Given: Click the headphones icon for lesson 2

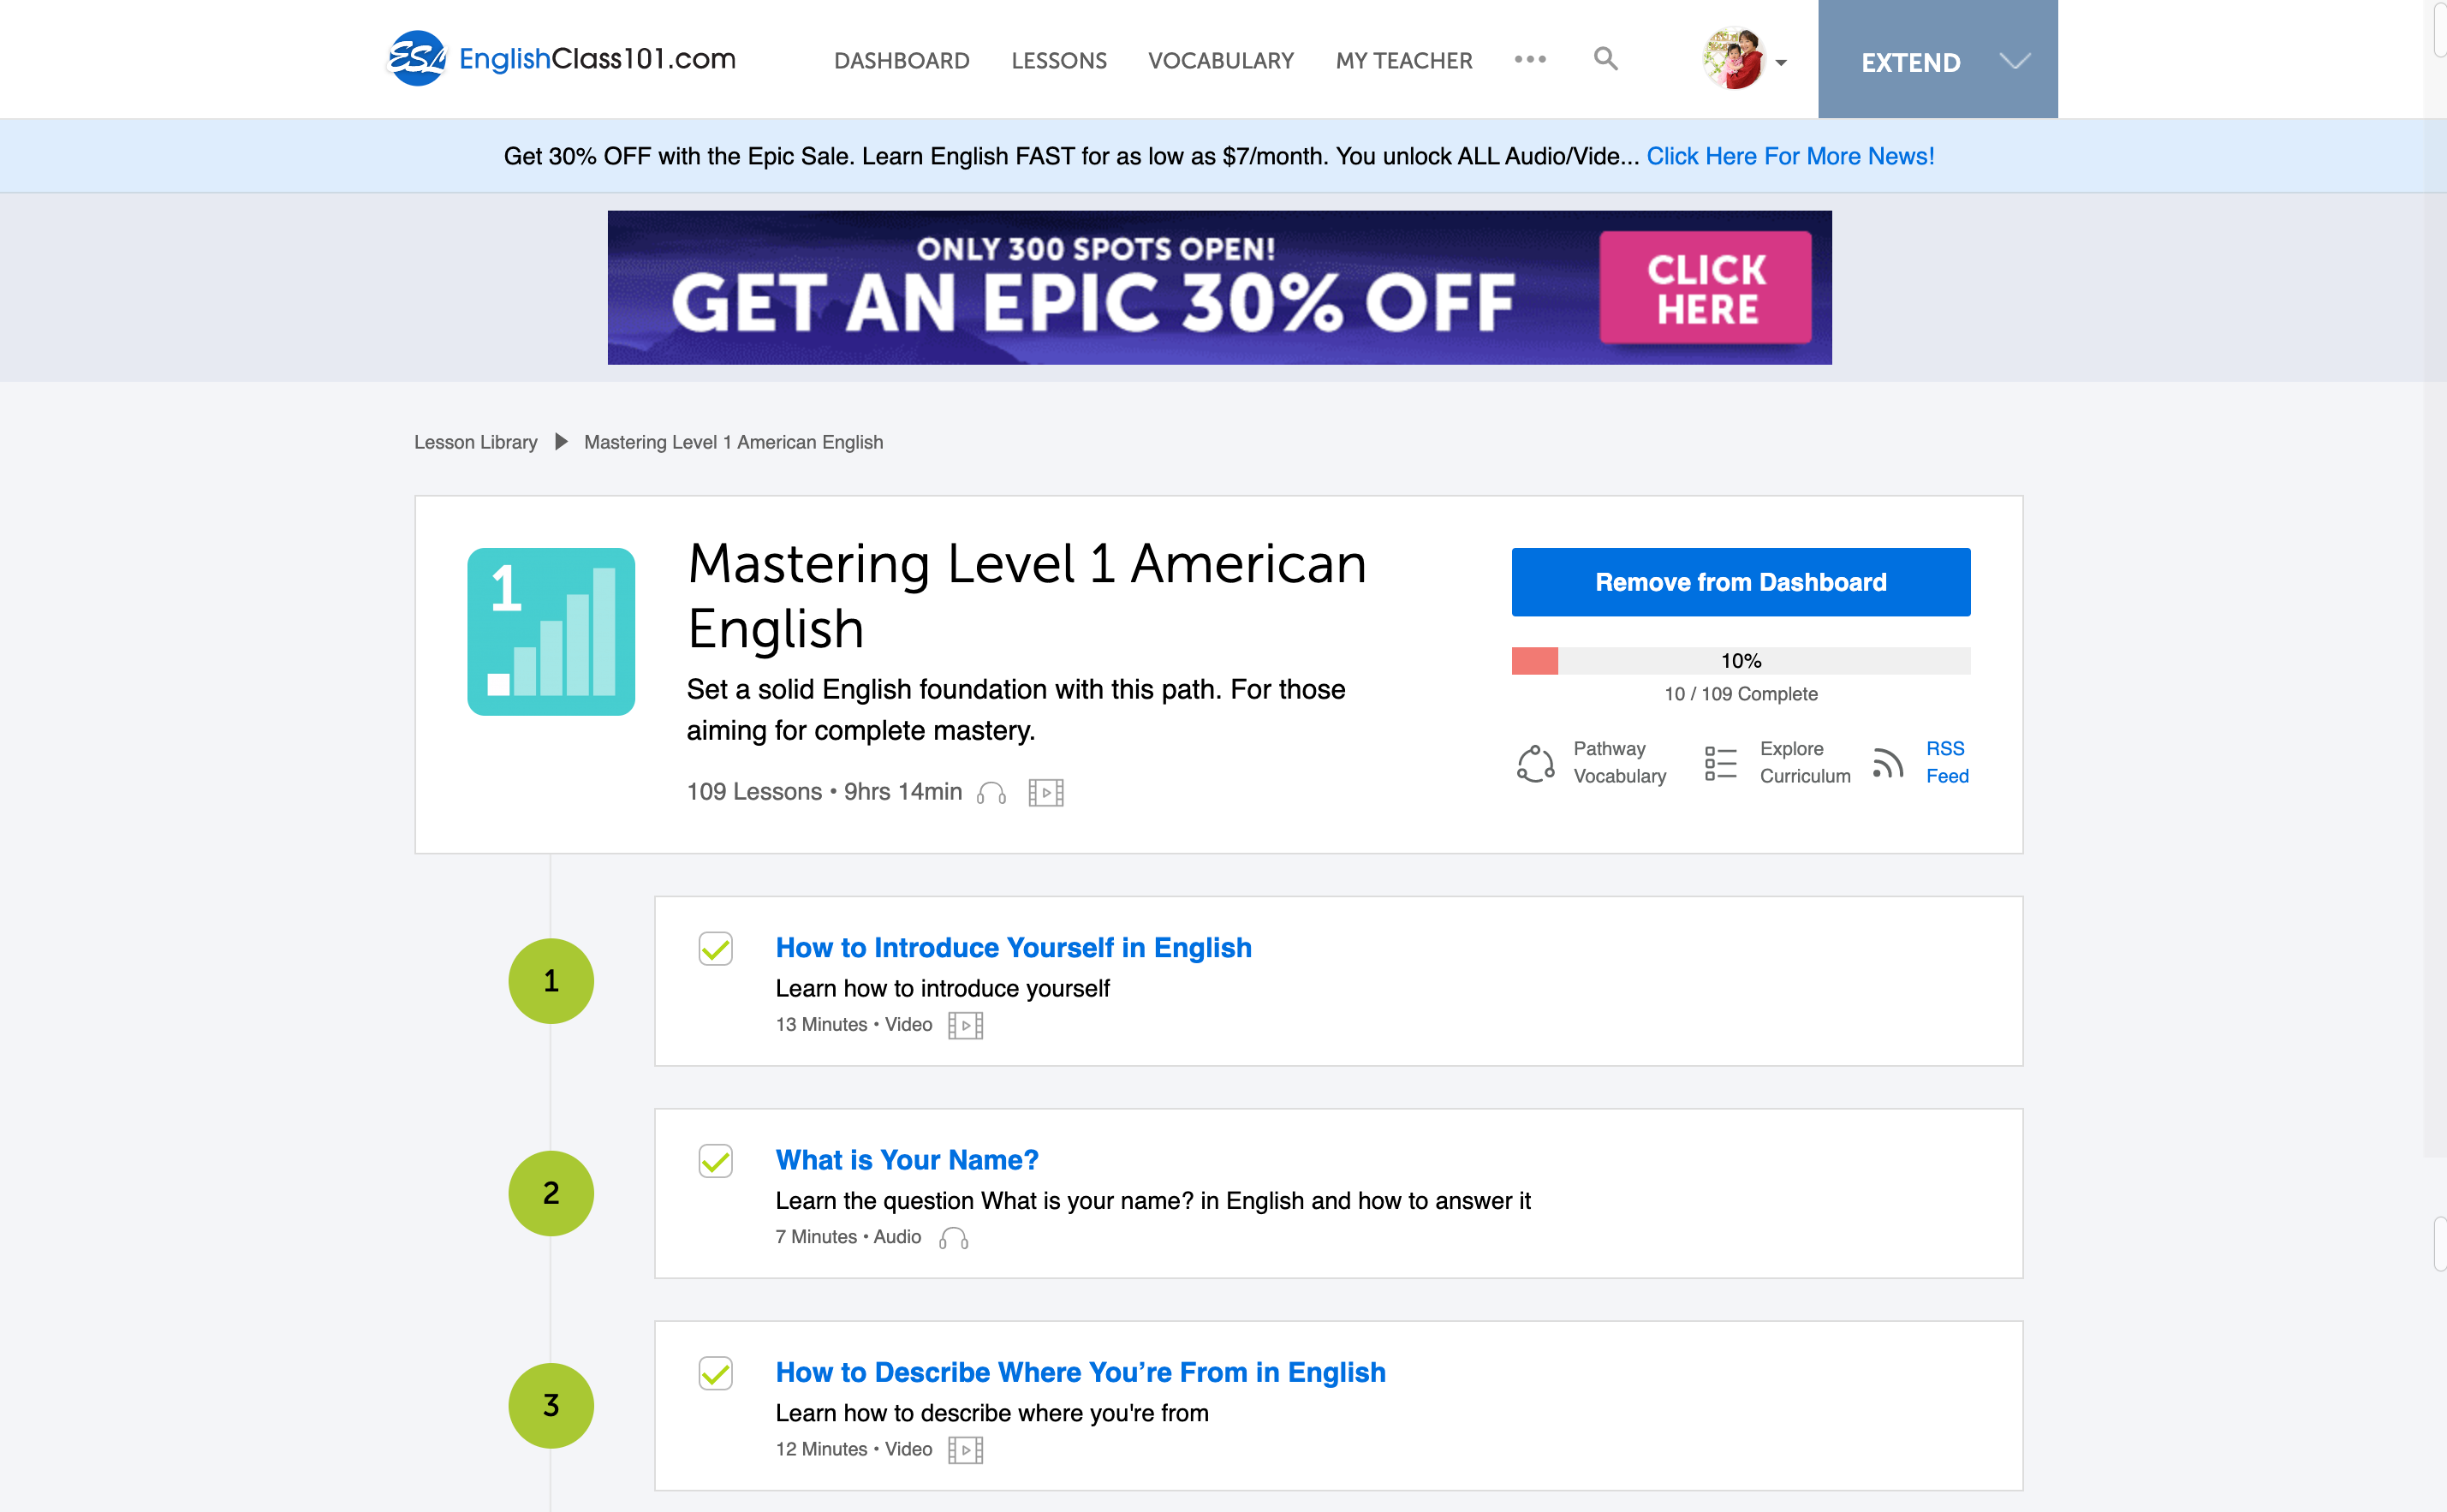Looking at the screenshot, I should tap(953, 1238).
